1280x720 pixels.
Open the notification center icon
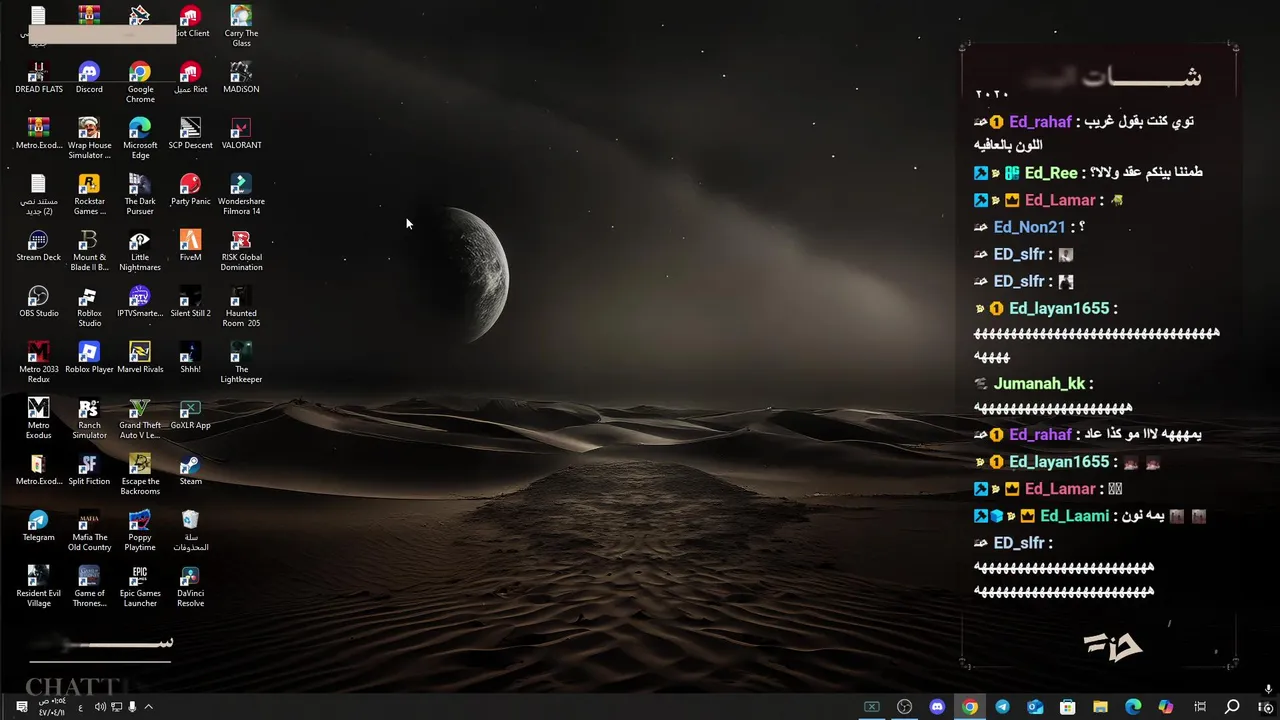(x=22, y=707)
